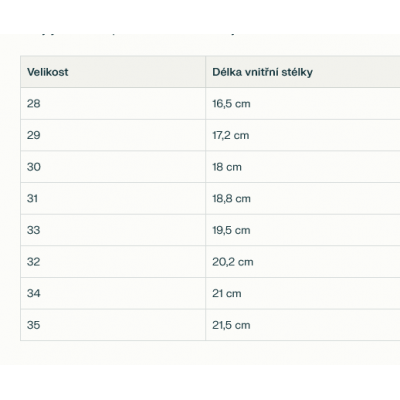Click the 20,2 cm insole length
400x400 pixels.
coord(233,262)
